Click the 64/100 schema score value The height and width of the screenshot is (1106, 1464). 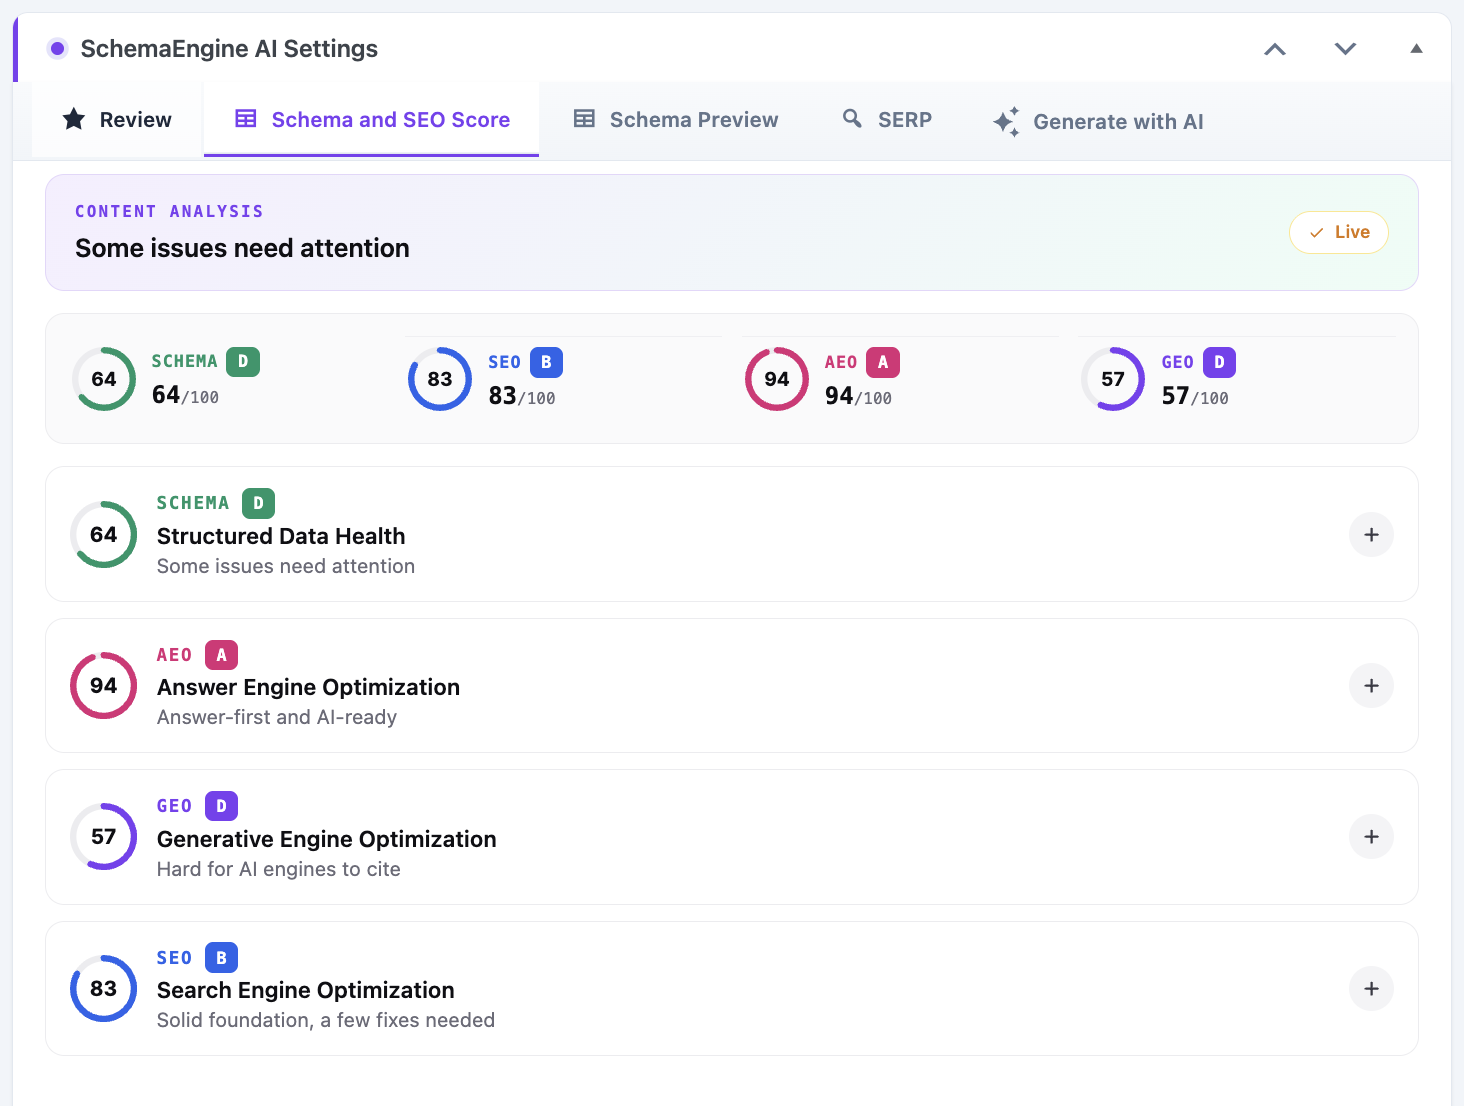(185, 396)
